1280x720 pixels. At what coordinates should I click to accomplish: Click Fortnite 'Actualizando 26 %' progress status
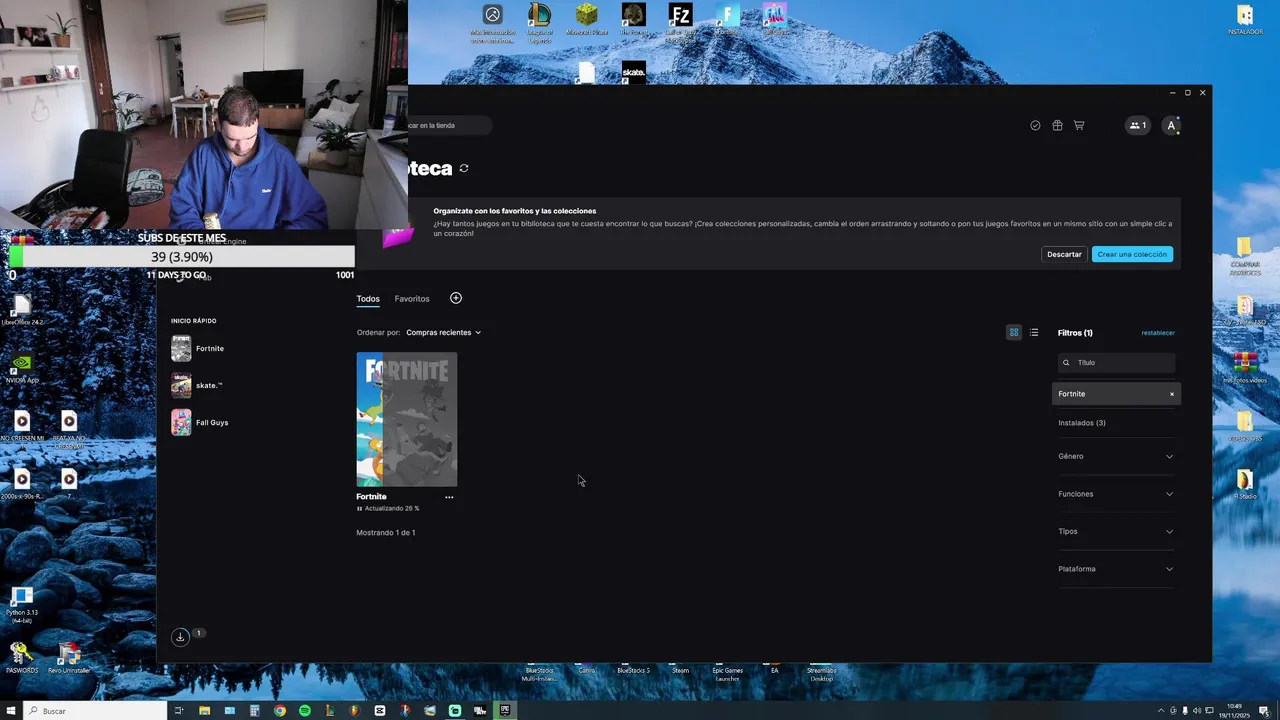pyautogui.click(x=388, y=509)
